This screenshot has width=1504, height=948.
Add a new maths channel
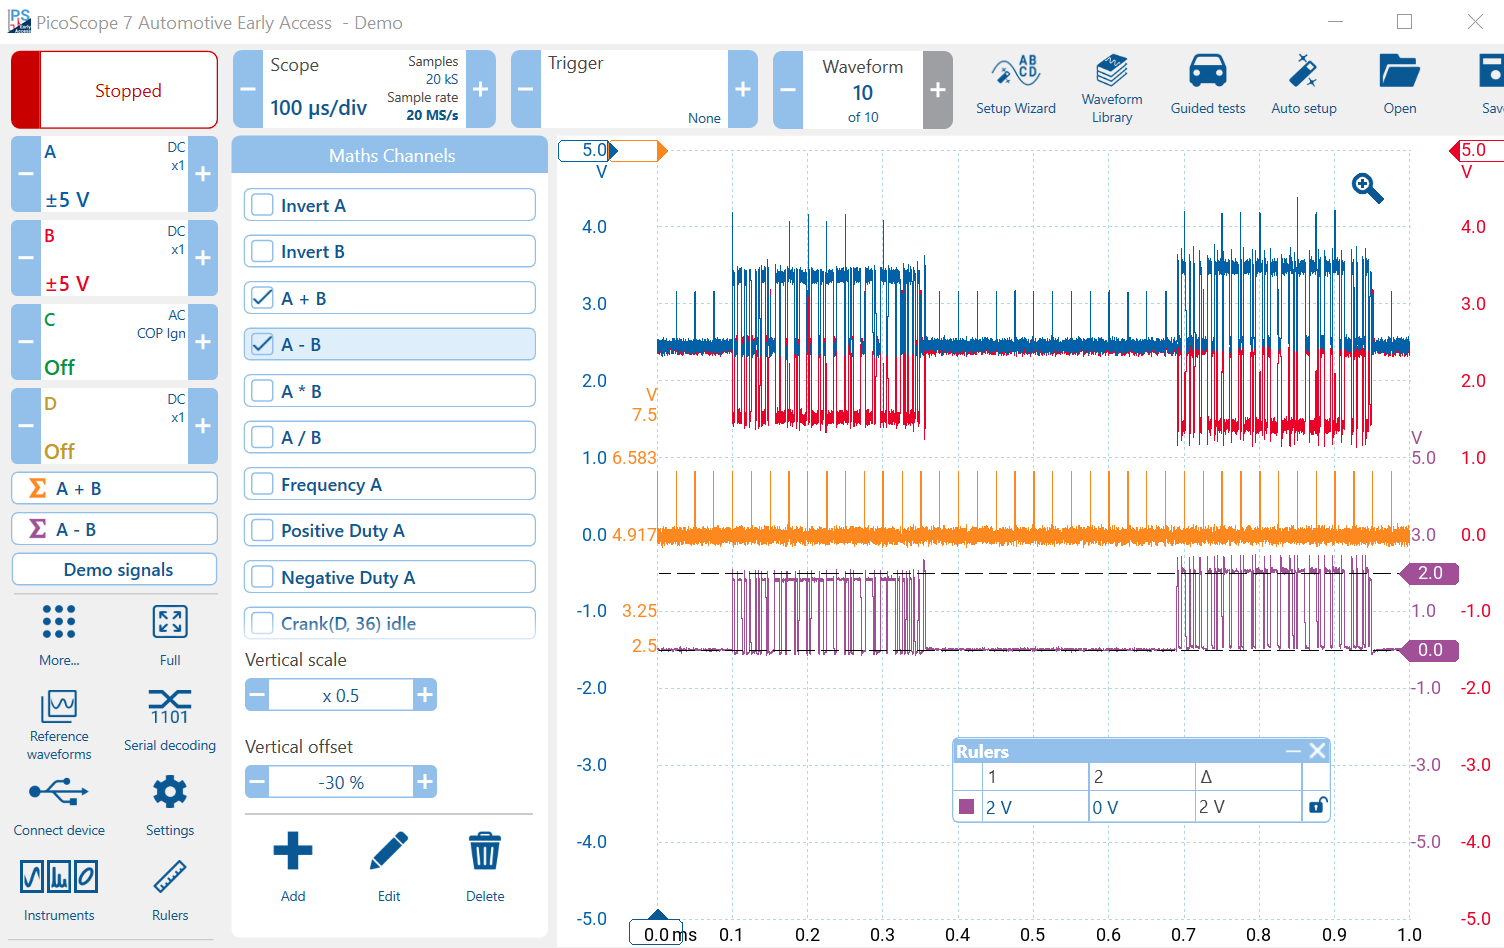click(x=293, y=866)
